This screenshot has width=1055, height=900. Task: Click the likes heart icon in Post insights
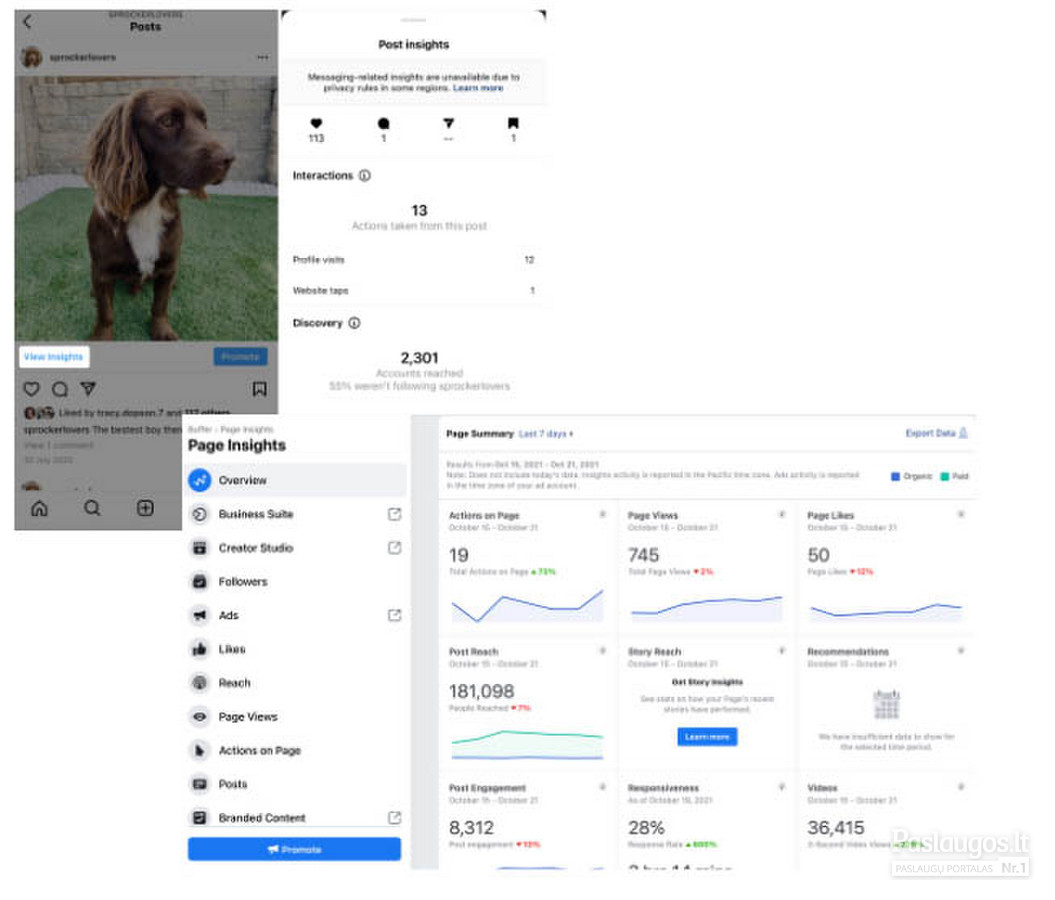316,123
